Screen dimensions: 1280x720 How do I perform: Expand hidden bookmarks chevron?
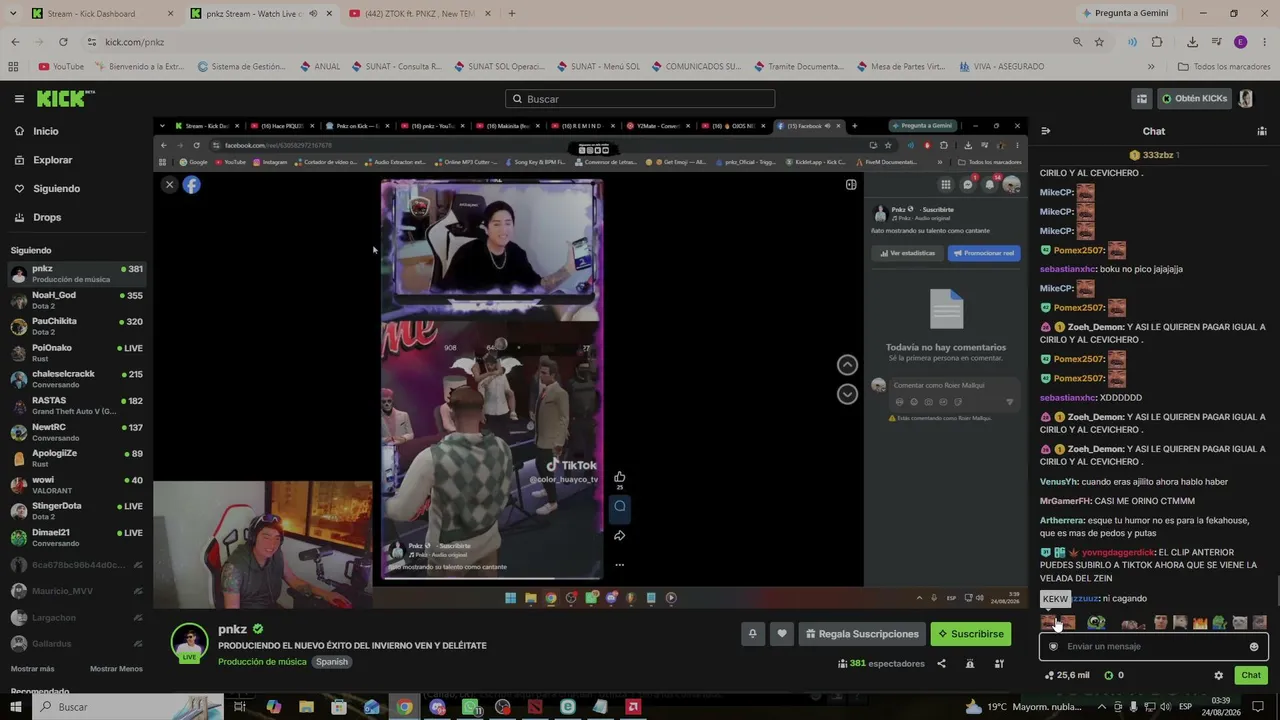1151,67
